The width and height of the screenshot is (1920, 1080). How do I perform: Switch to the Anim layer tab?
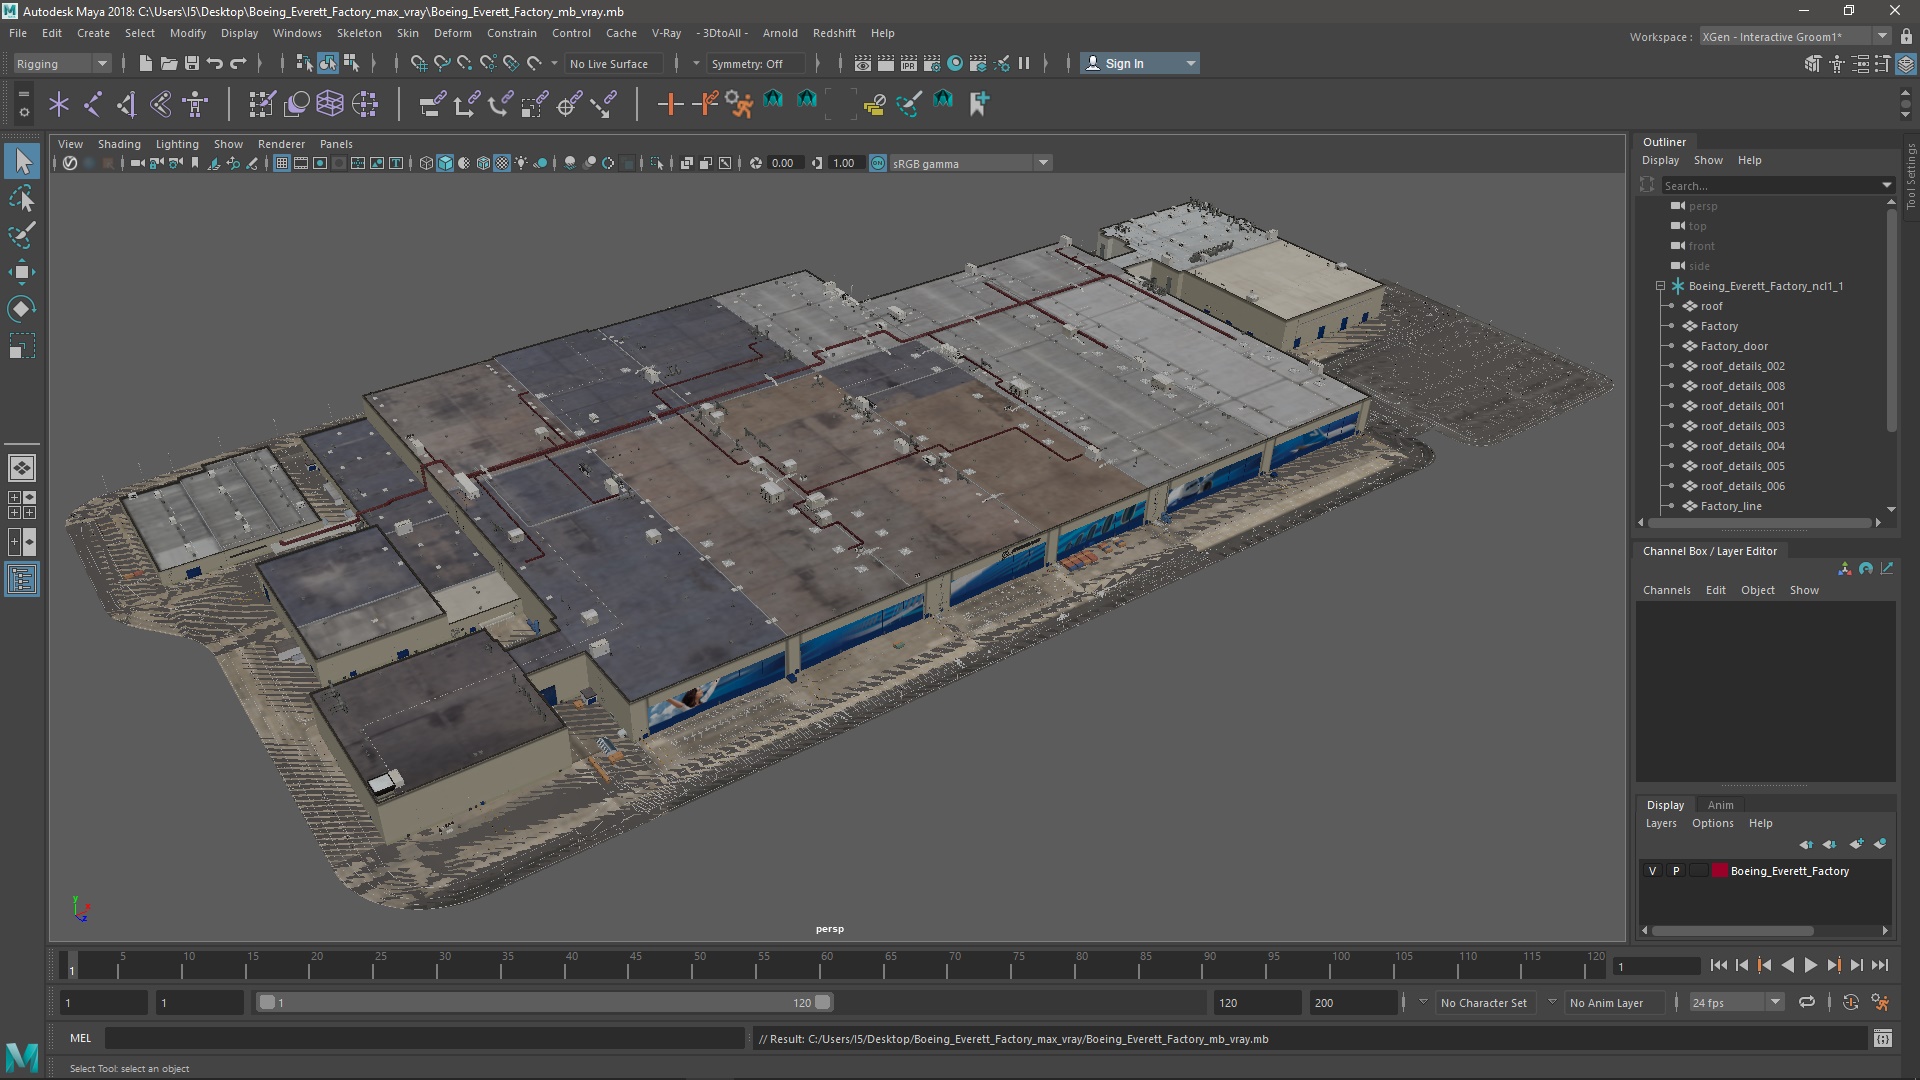pos(1720,805)
